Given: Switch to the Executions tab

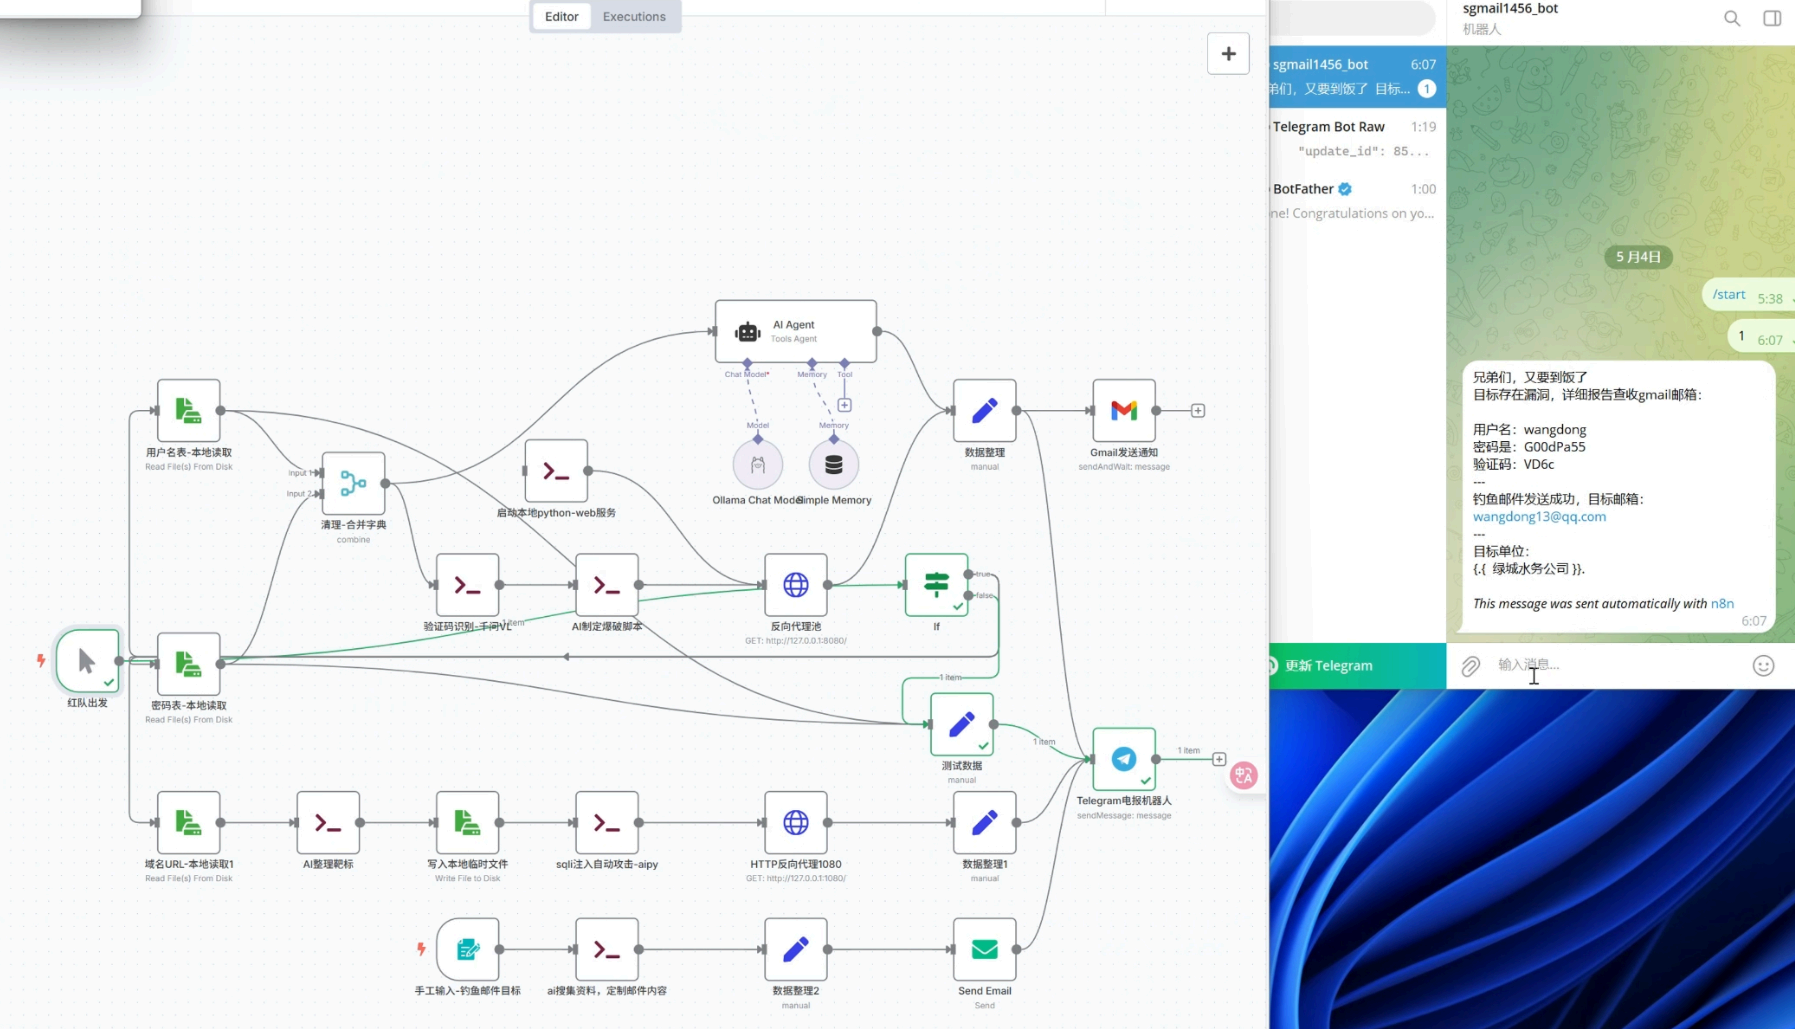Looking at the screenshot, I should 634,16.
